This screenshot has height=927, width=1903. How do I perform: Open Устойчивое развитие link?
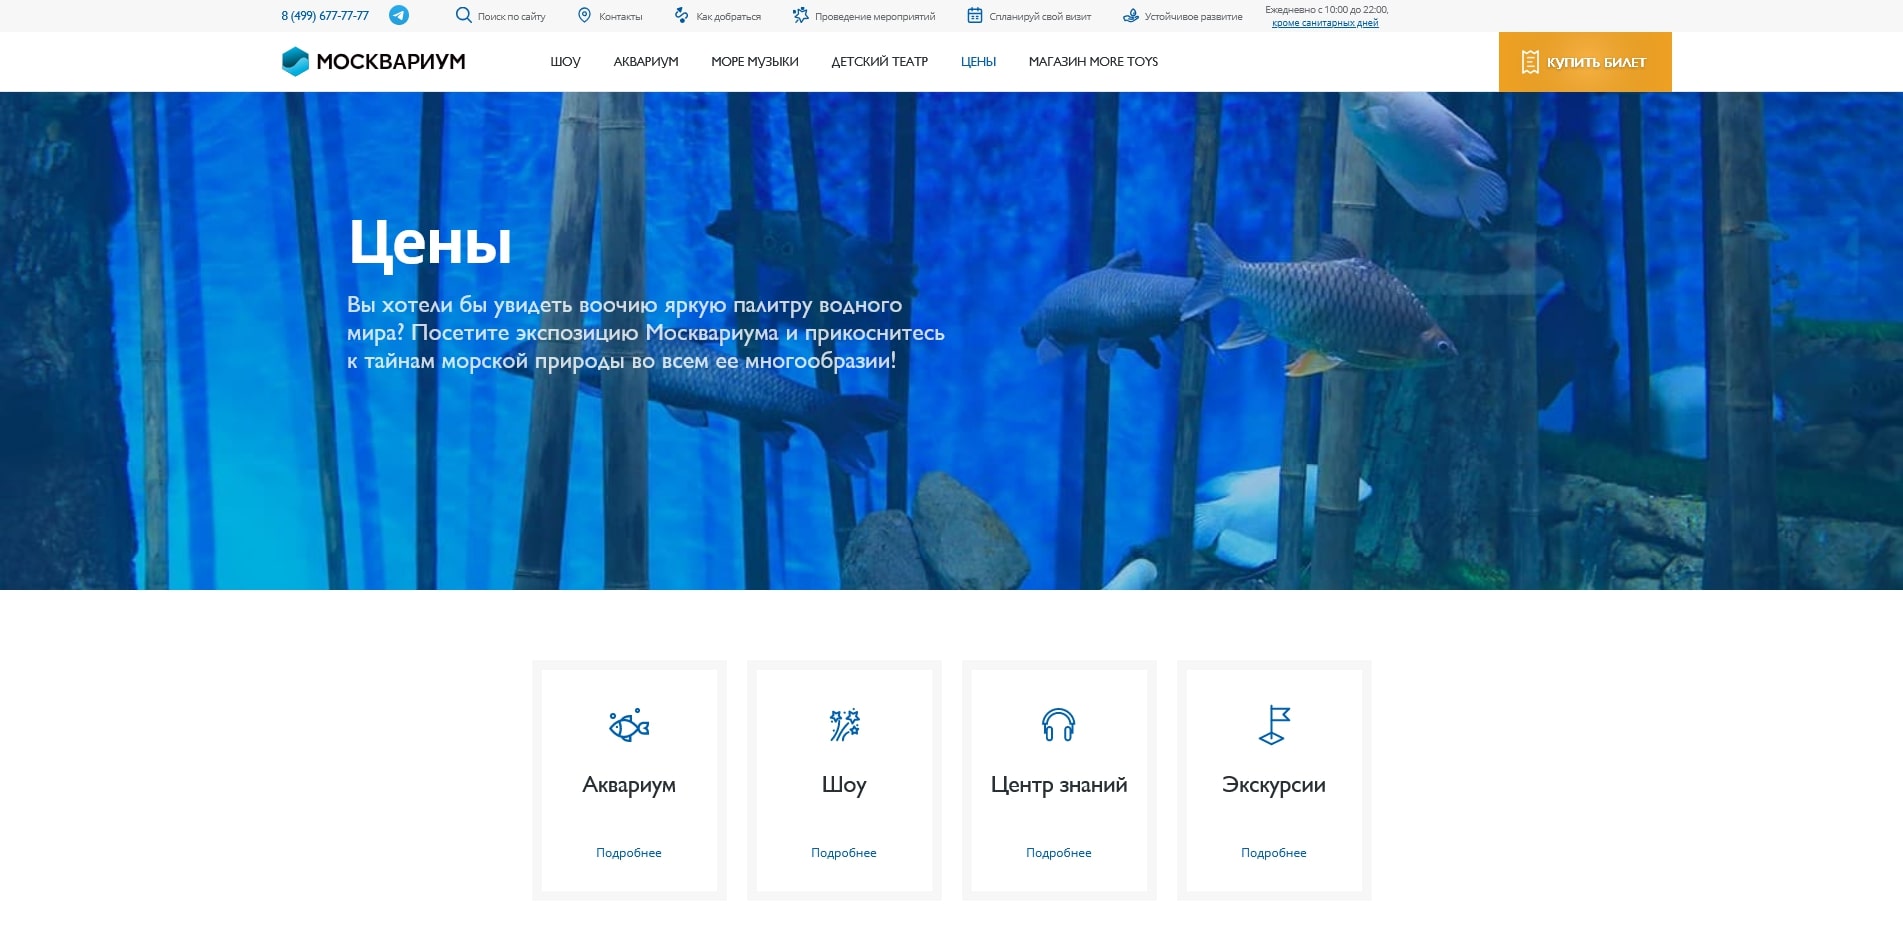pyautogui.click(x=1192, y=17)
